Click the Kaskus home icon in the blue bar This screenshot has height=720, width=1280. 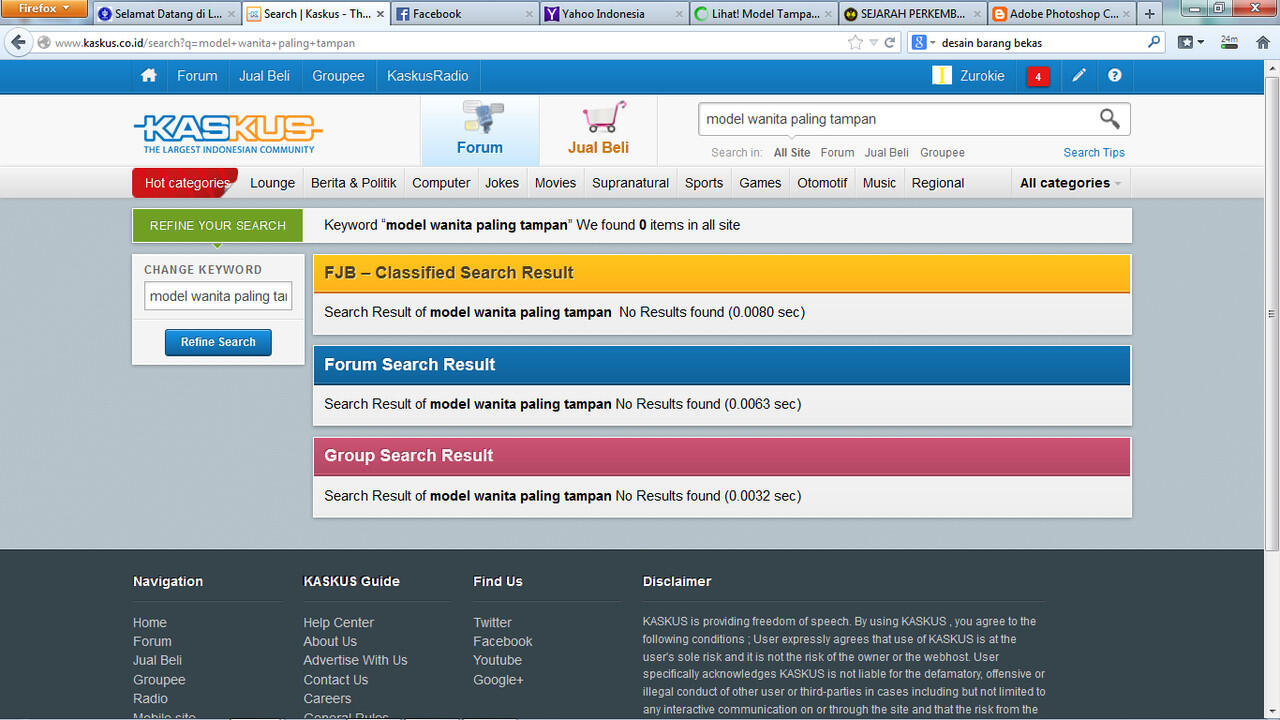(149, 76)
